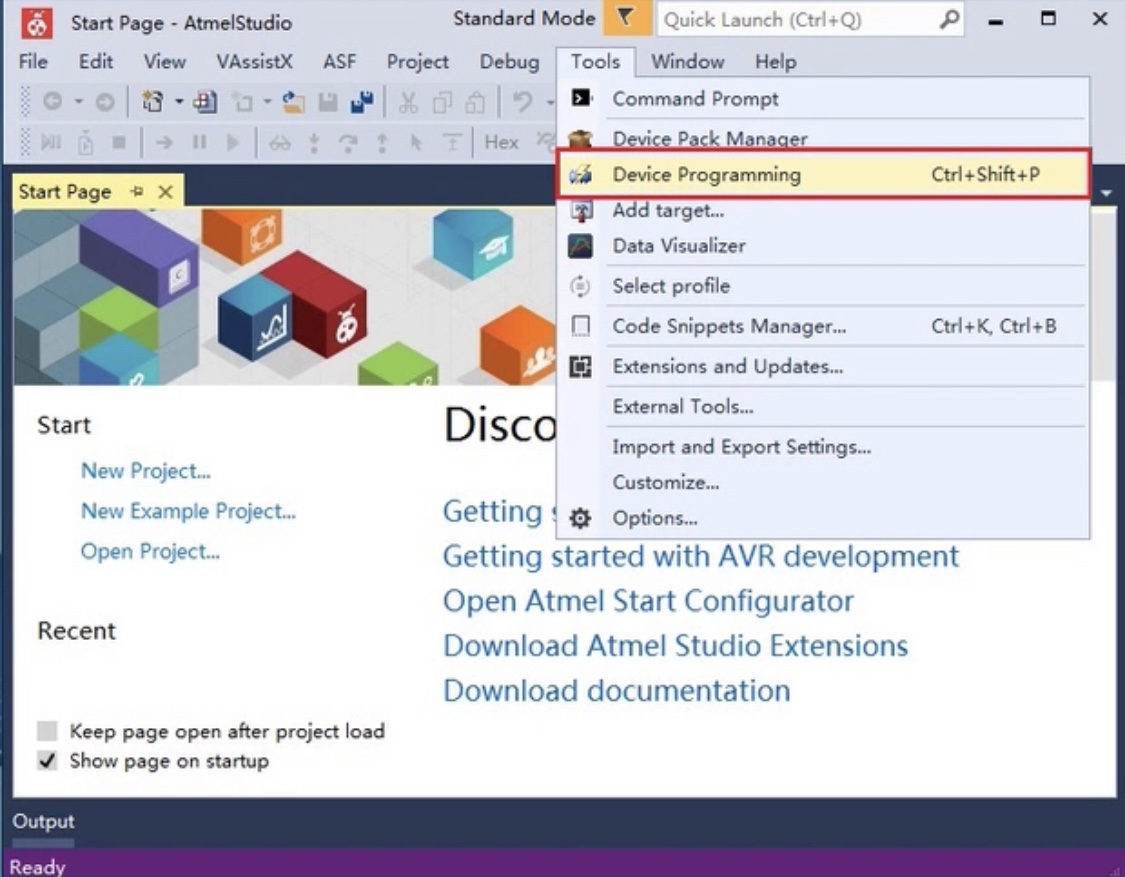Open the VAssistX menu

pyautogui.click(x=255, y=62)
